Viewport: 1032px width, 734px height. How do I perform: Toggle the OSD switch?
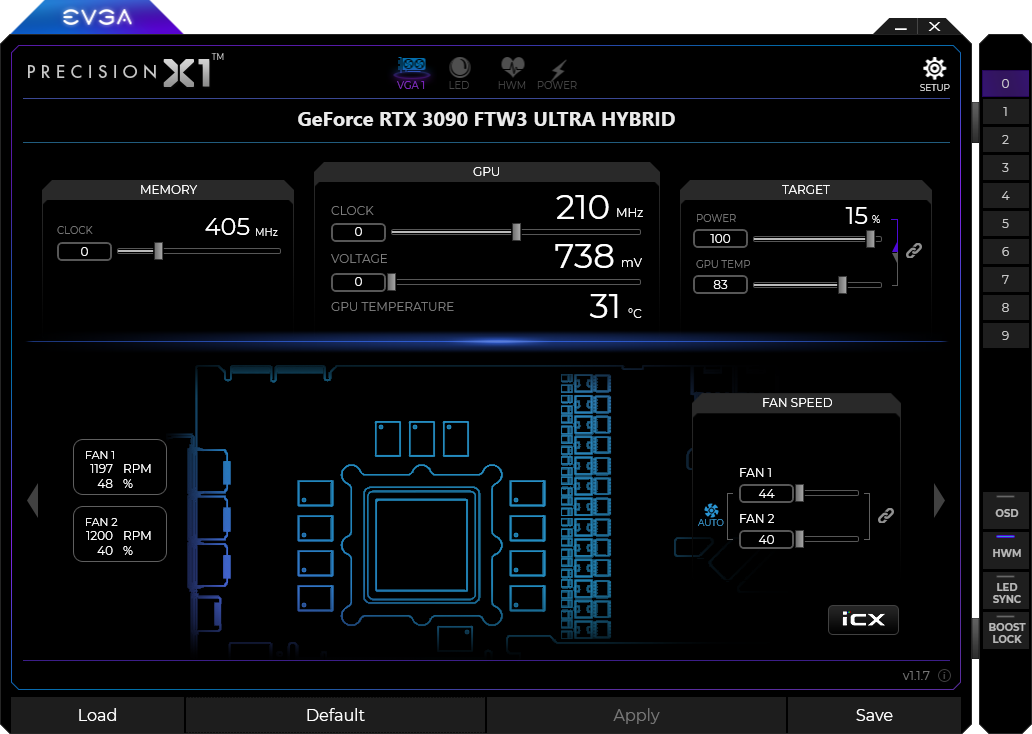1006,509
